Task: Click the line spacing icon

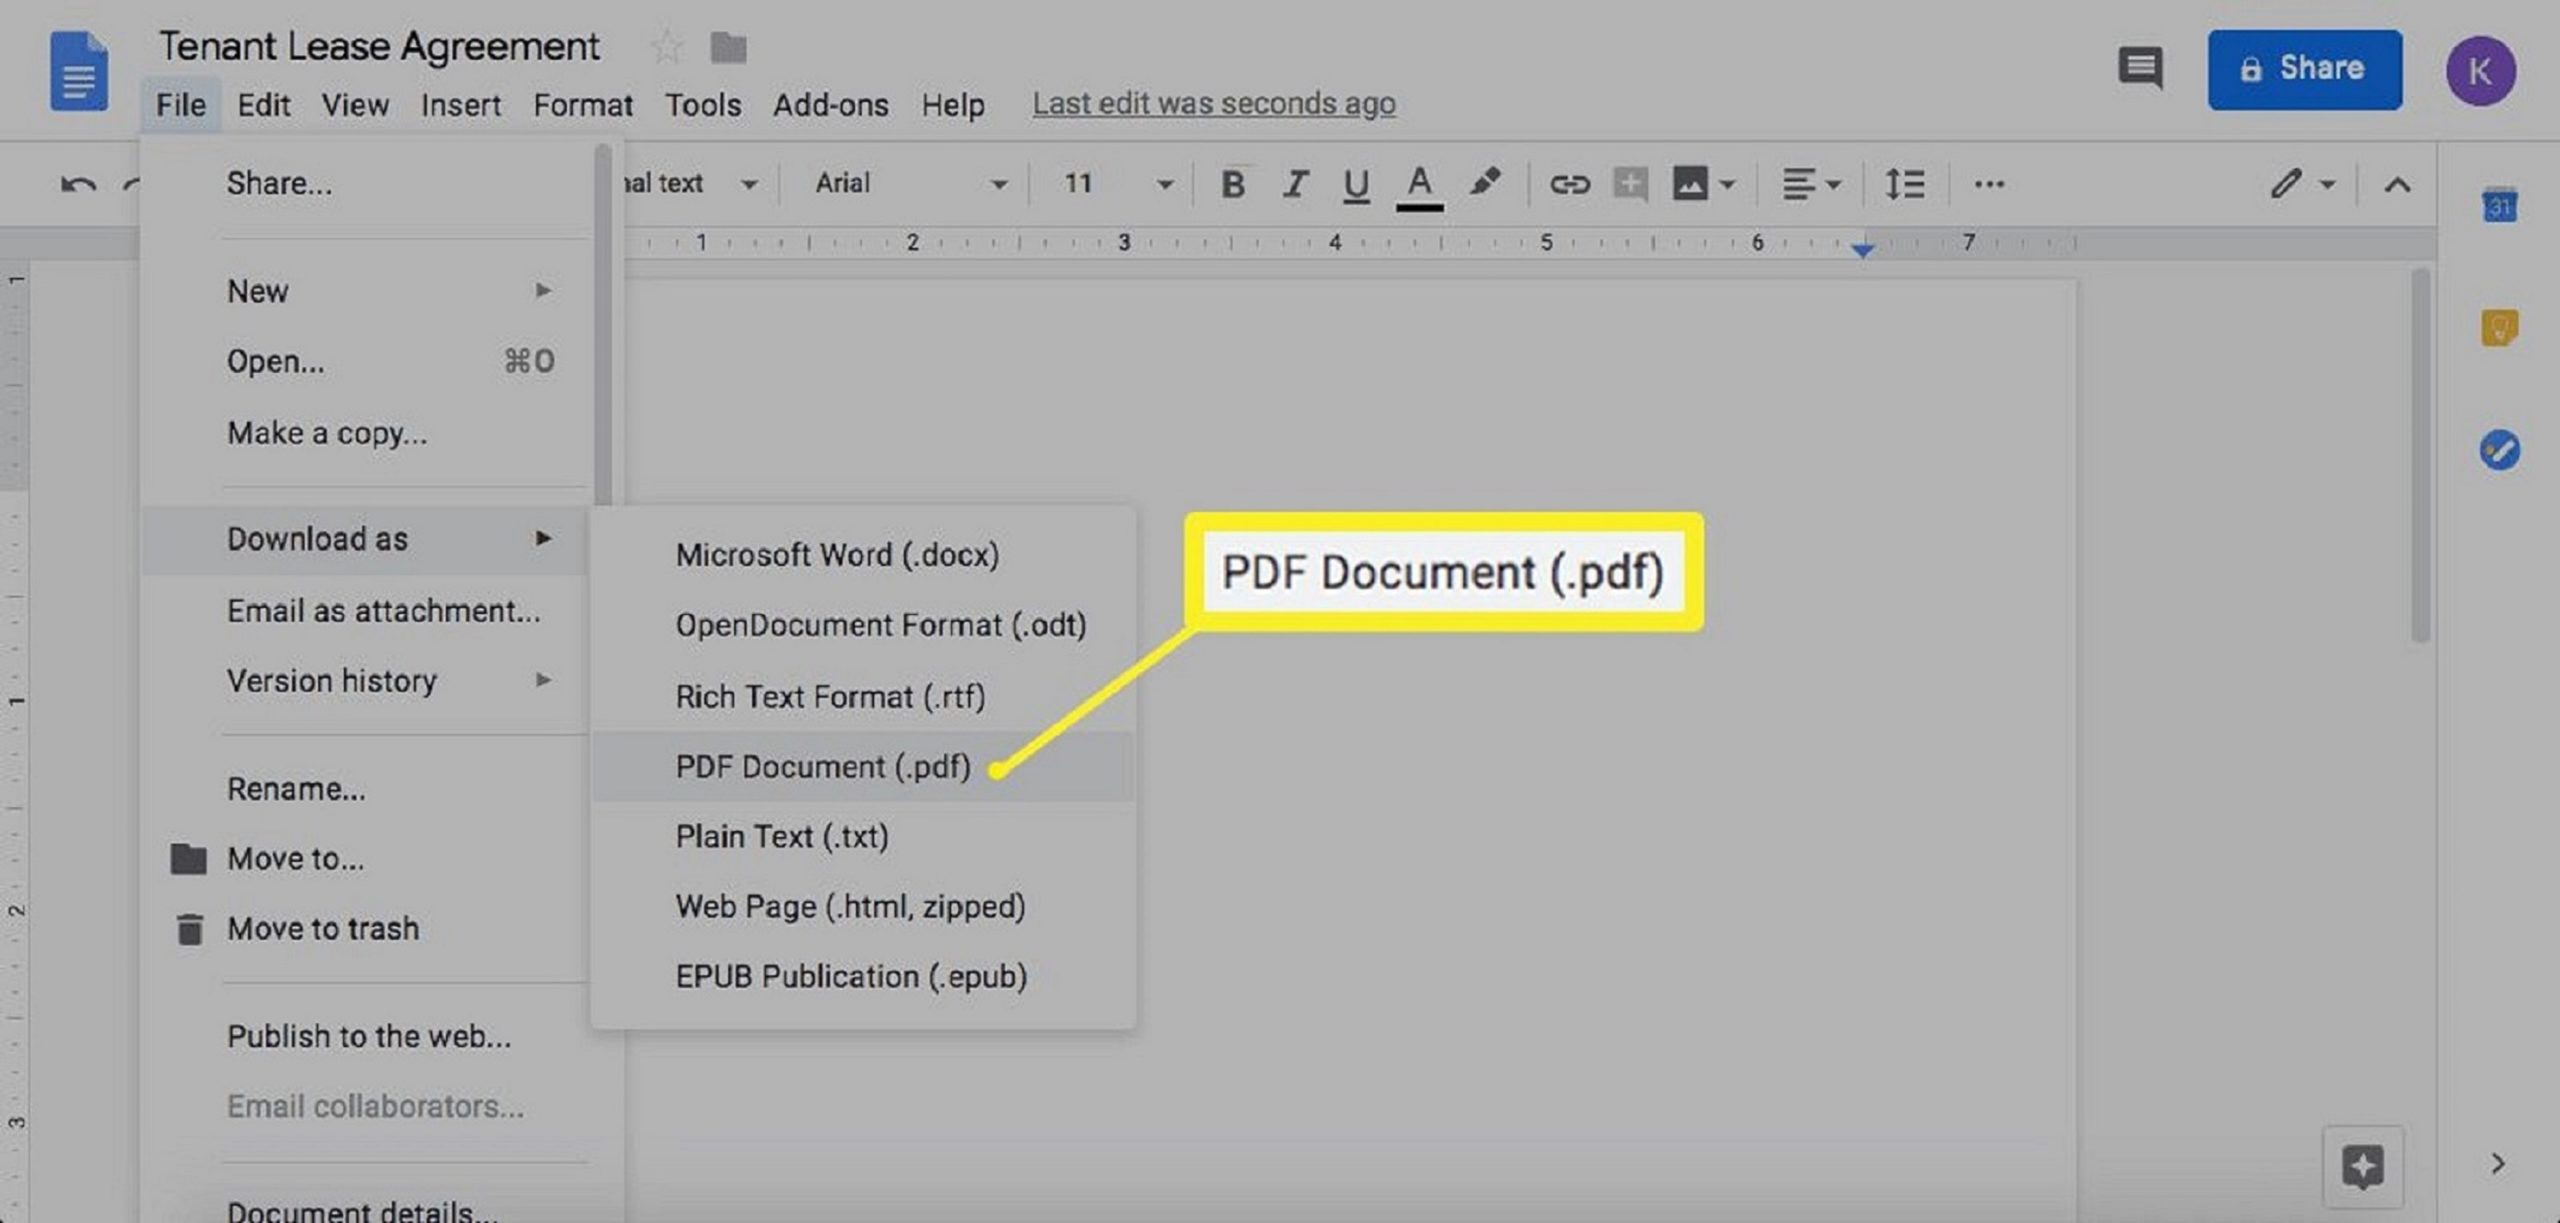Action: [x=1904, y=184]
